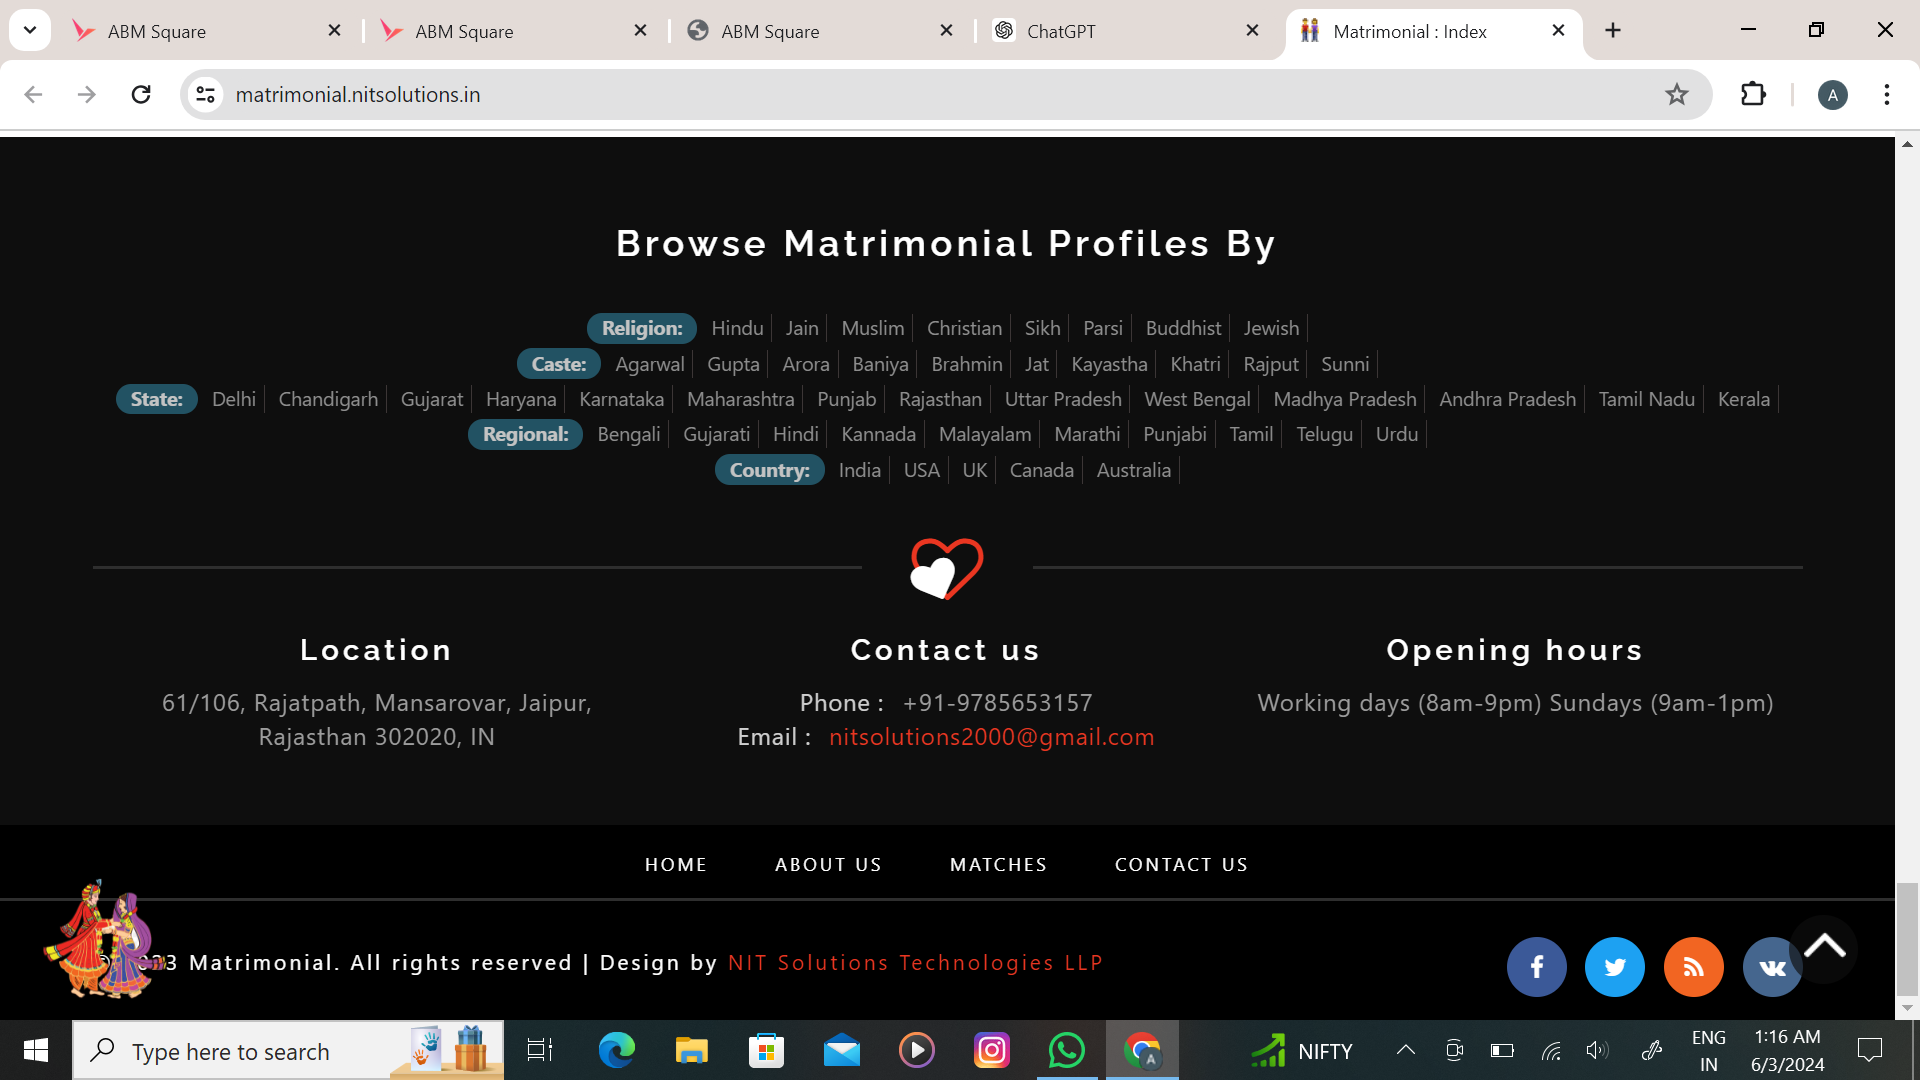Viewport: 1920px width, 1080px height.
Task: Click the scroll-to-top arrow button
Action: [1824, 946]
